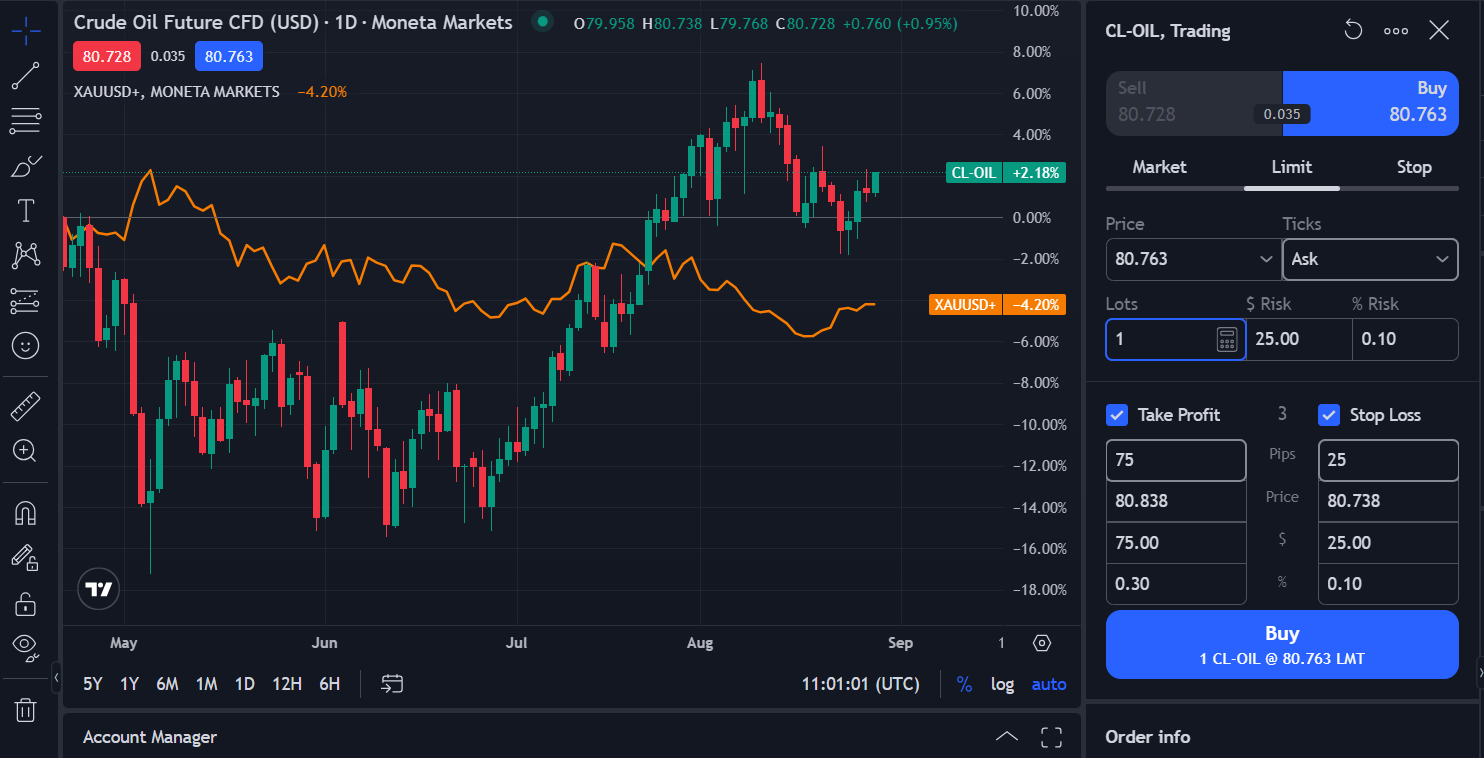The height and width of the screenshot is (758, 1484).
Task: Click the TradingView logo on the chart
Action: (99, 589)
